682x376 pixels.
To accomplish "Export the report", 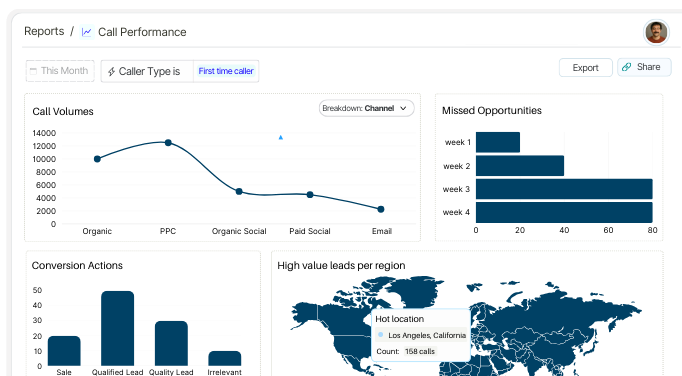I will pos(585,67).
